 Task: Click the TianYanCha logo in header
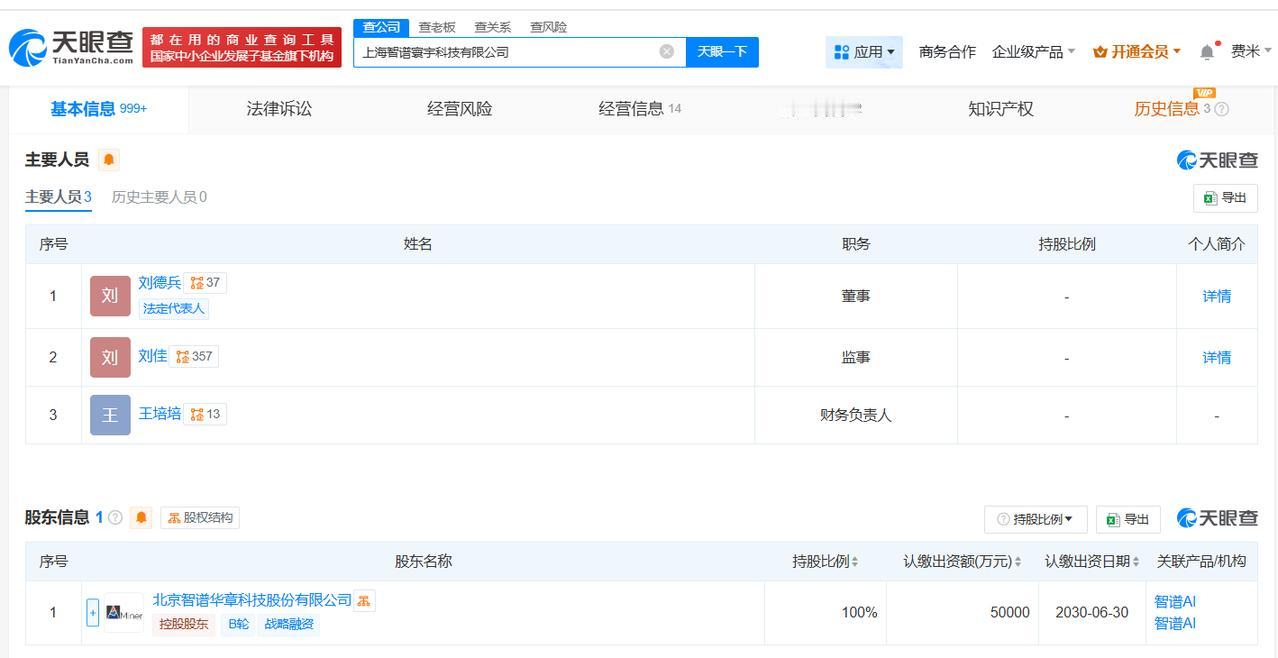71,46
